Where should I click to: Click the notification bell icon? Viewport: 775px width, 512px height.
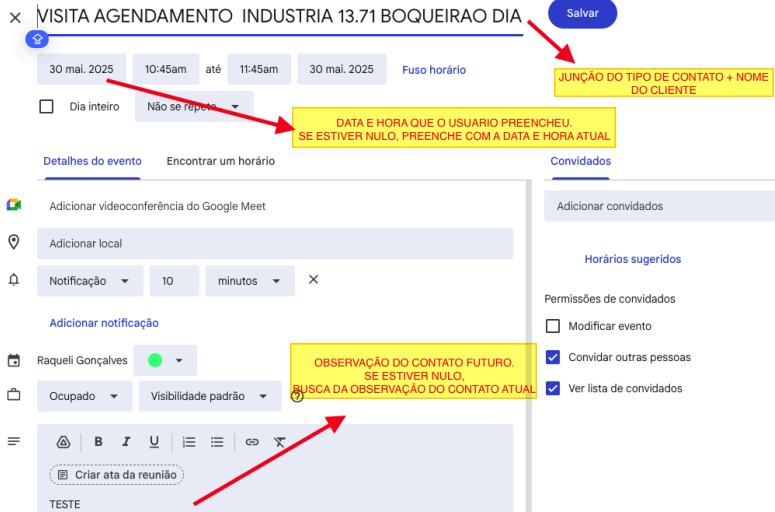14,280
